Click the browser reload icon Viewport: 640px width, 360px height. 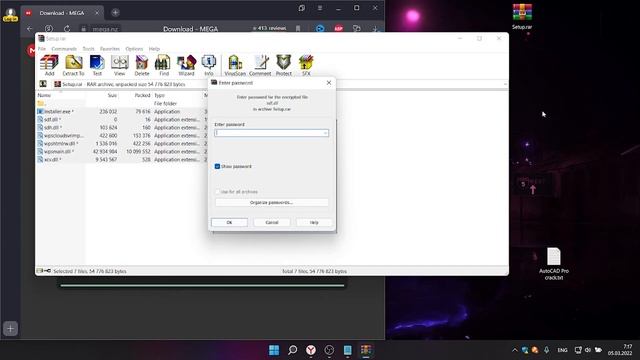pyautogui.click(x=67, y=29)
